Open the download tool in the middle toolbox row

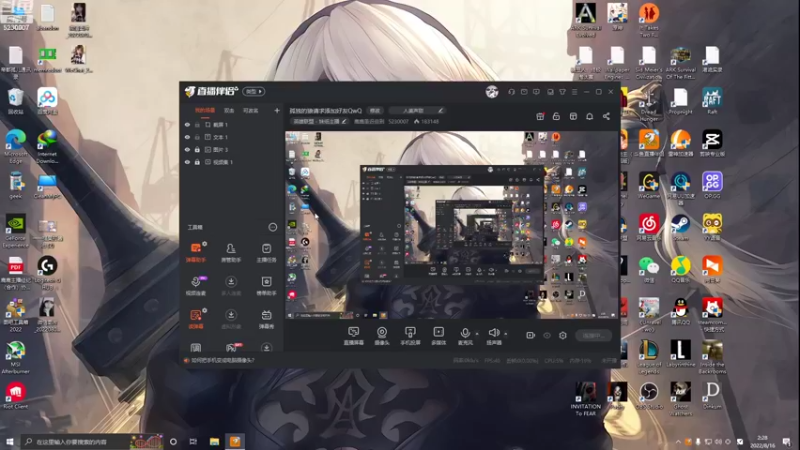[x=231, y=286]
